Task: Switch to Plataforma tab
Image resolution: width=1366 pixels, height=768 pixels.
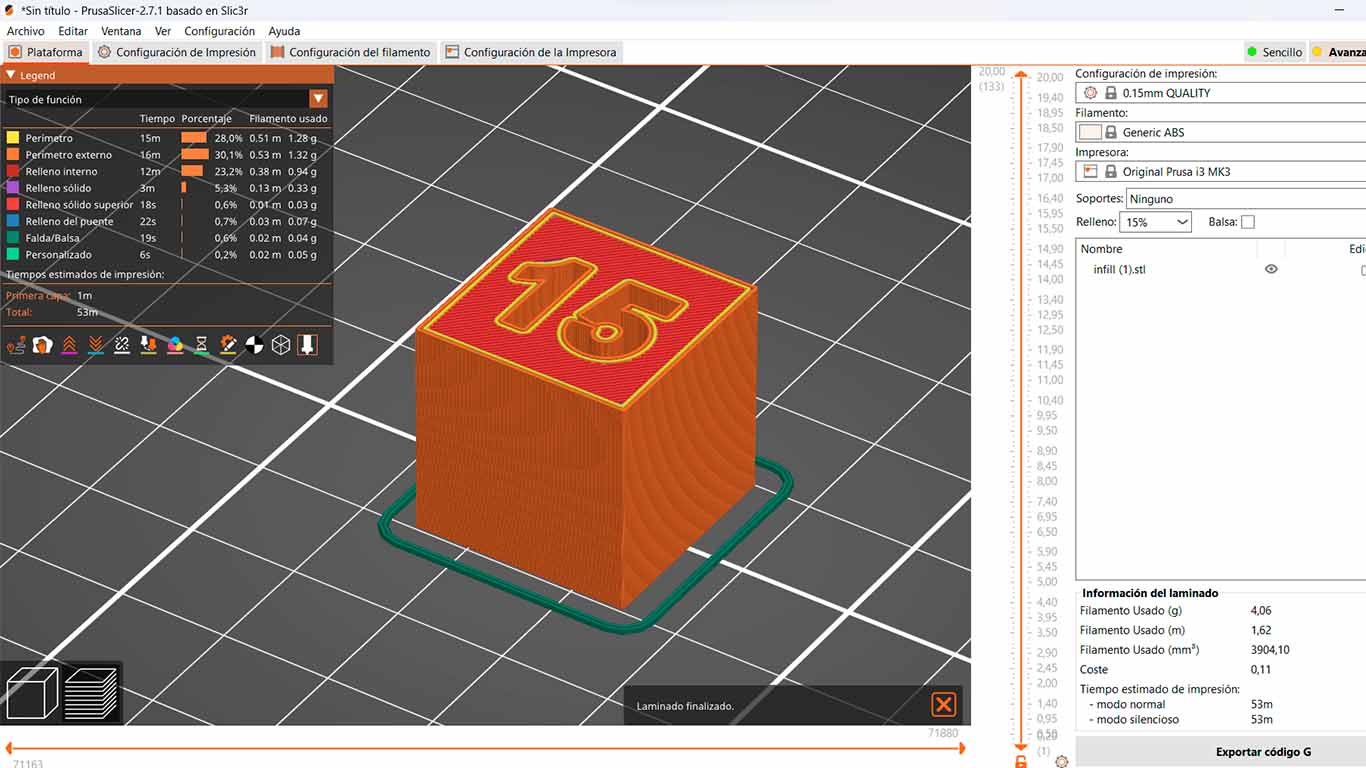Action: (x=46, y=52)
